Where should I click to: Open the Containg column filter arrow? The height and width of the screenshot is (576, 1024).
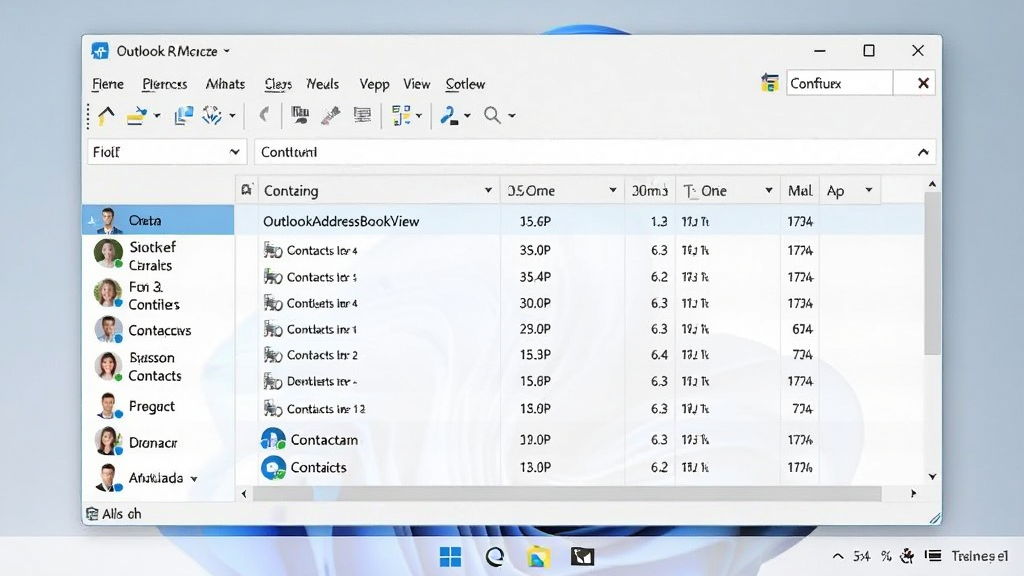(x=488, y=190)
